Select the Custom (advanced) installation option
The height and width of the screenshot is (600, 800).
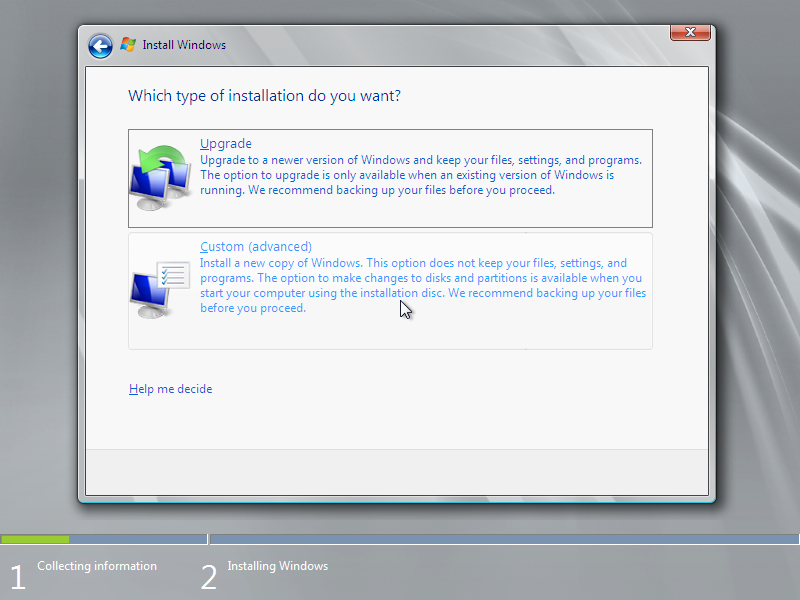tap(390, 285)
